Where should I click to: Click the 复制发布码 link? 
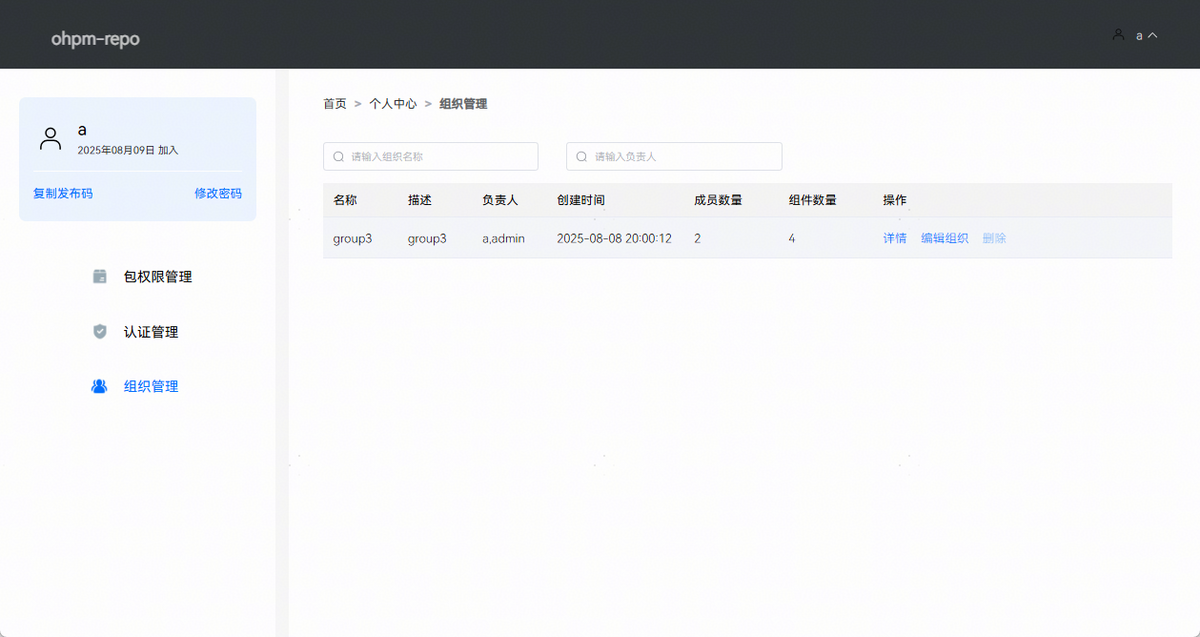click(x=63, y=194)
